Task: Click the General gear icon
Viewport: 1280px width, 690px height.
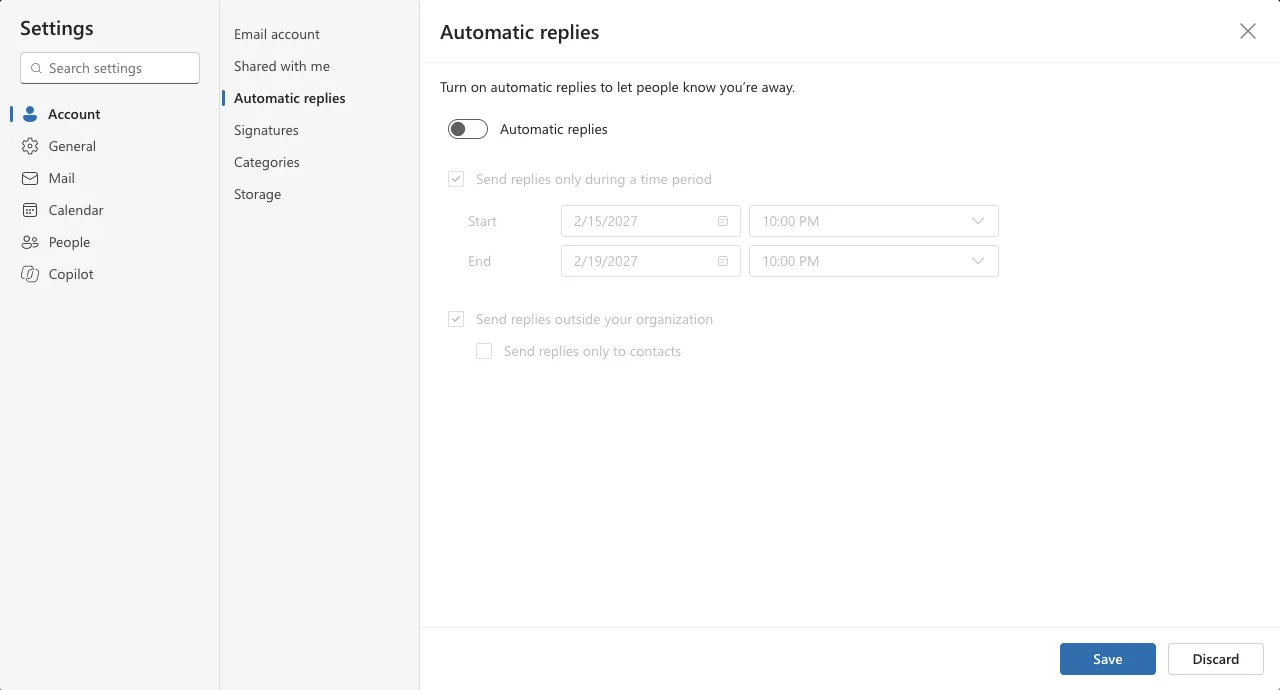Action: (x=30, y=146)
